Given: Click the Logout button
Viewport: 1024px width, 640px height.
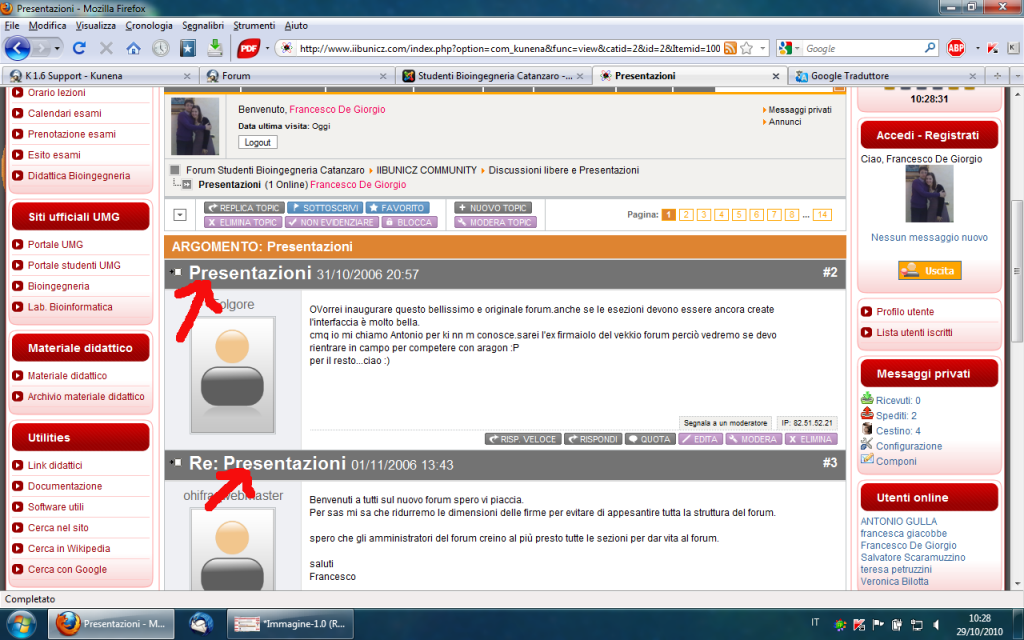Looking at the screenshot, I should coord(257,143).
